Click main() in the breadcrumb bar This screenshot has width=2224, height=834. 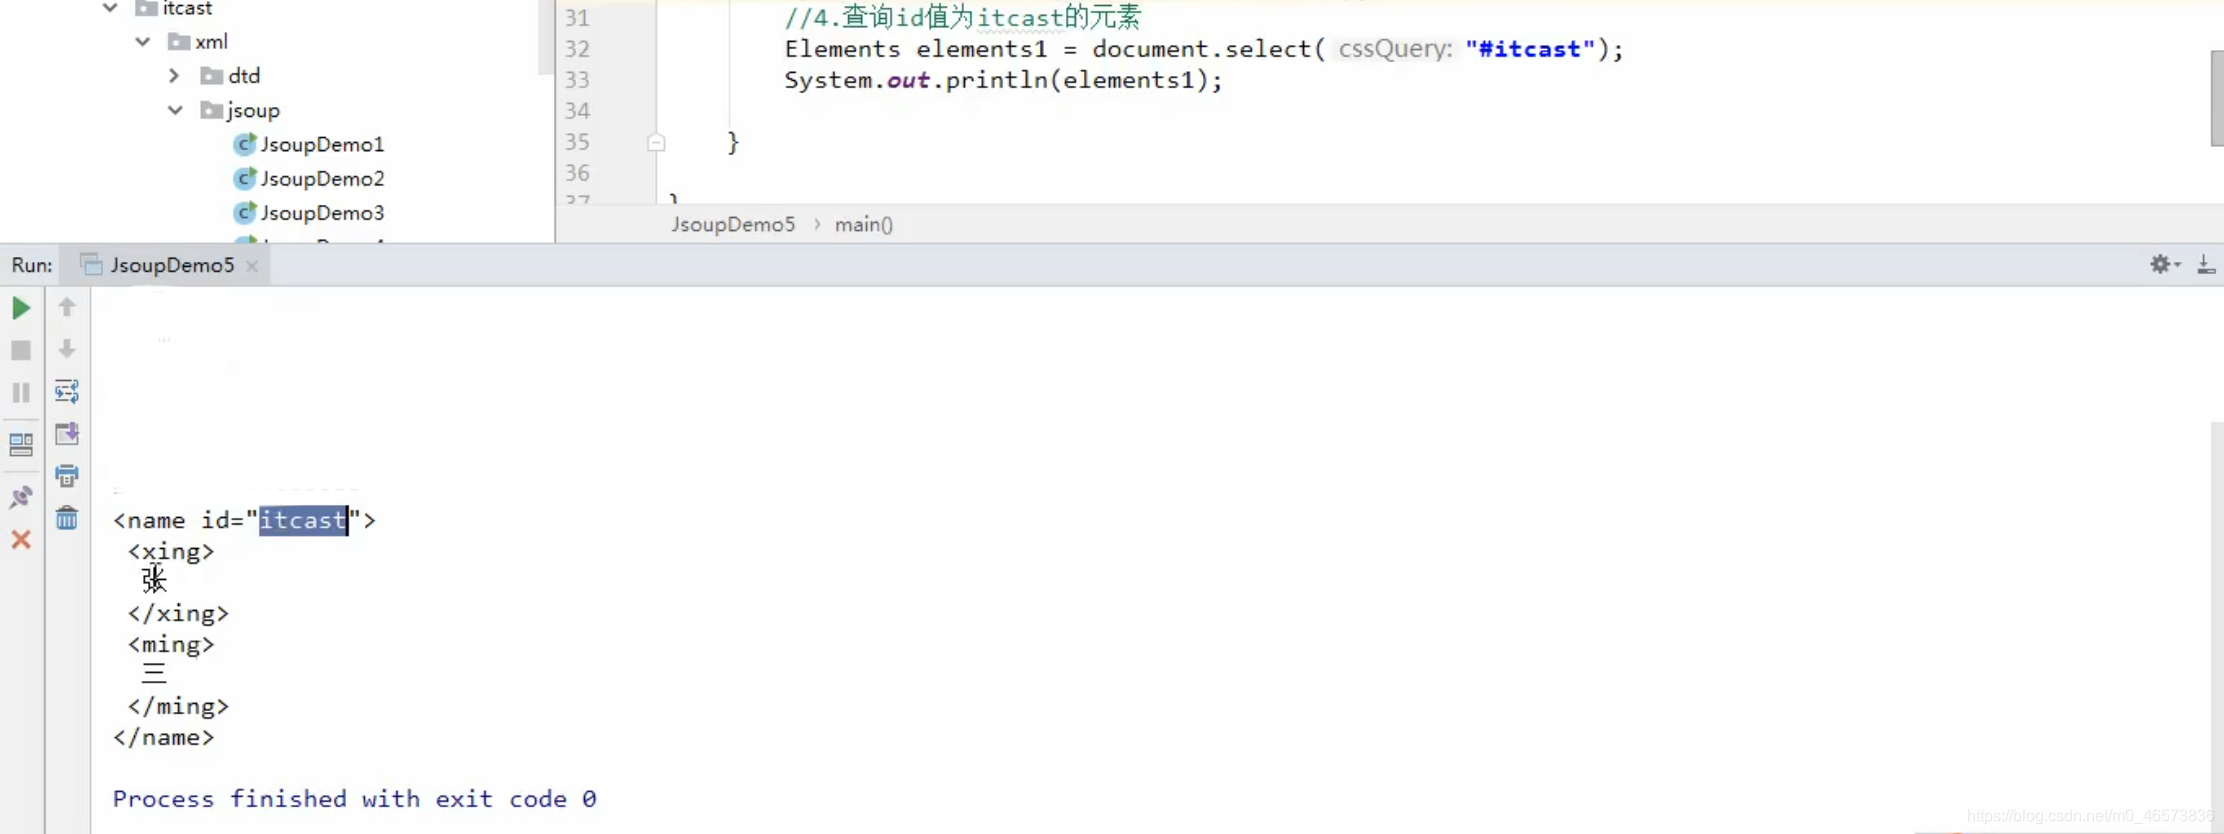click(x=864, y=224)
